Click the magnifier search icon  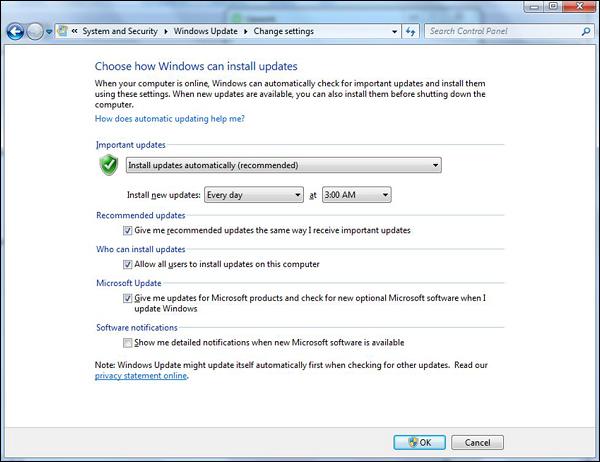[586, 31]
